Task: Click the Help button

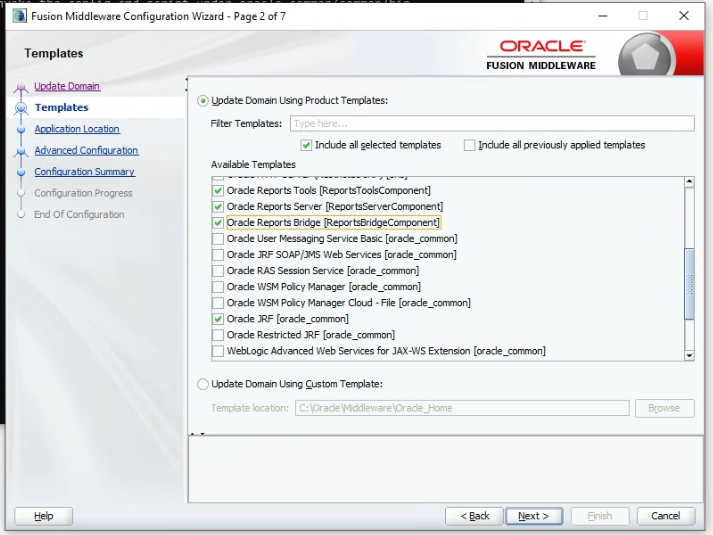Action: pos(44,516)
